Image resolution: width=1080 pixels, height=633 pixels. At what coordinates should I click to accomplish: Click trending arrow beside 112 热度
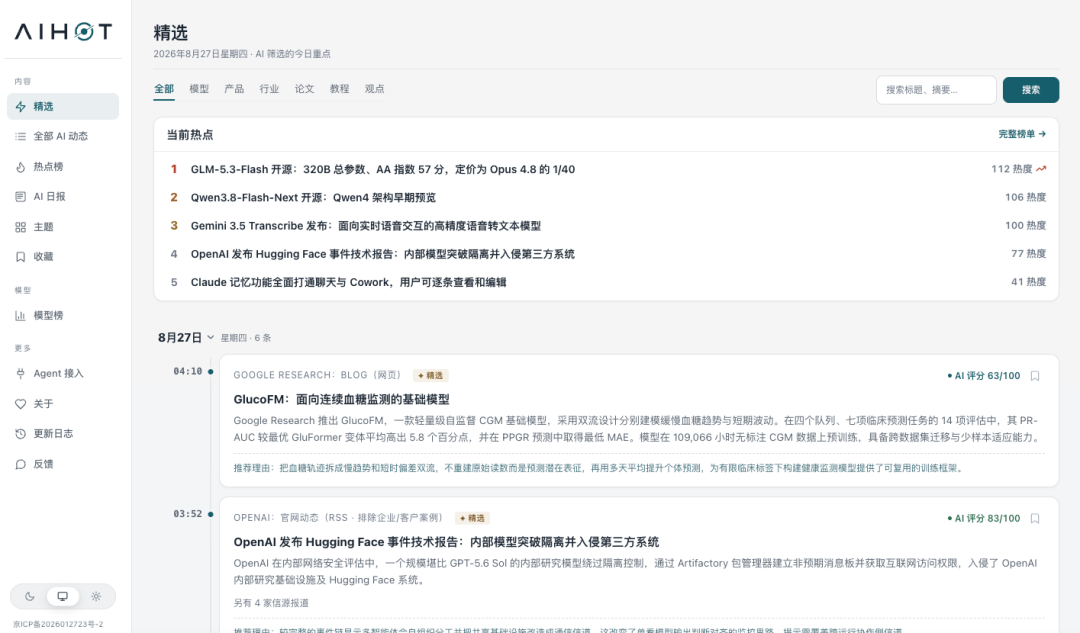[x=1041, y=169]
